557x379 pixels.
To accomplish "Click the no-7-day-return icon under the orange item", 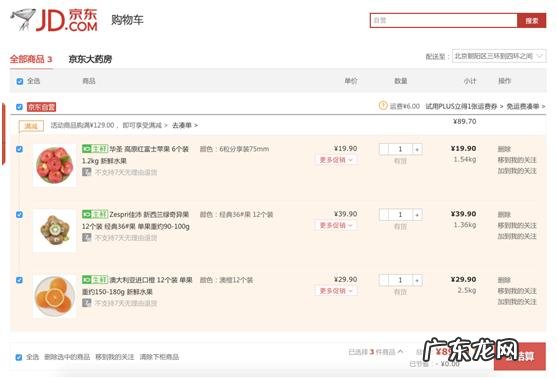I will [x=87, y=303].
